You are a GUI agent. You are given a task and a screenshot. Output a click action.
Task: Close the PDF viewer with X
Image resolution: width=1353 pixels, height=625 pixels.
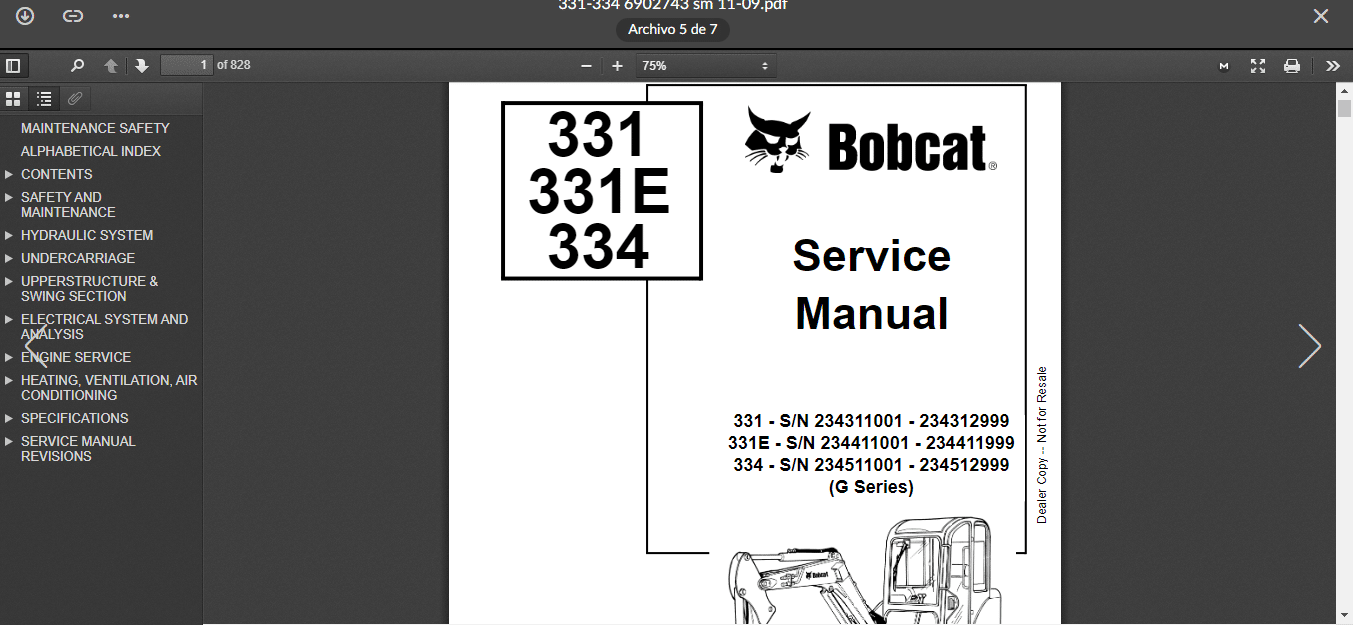coord(1321,16)
